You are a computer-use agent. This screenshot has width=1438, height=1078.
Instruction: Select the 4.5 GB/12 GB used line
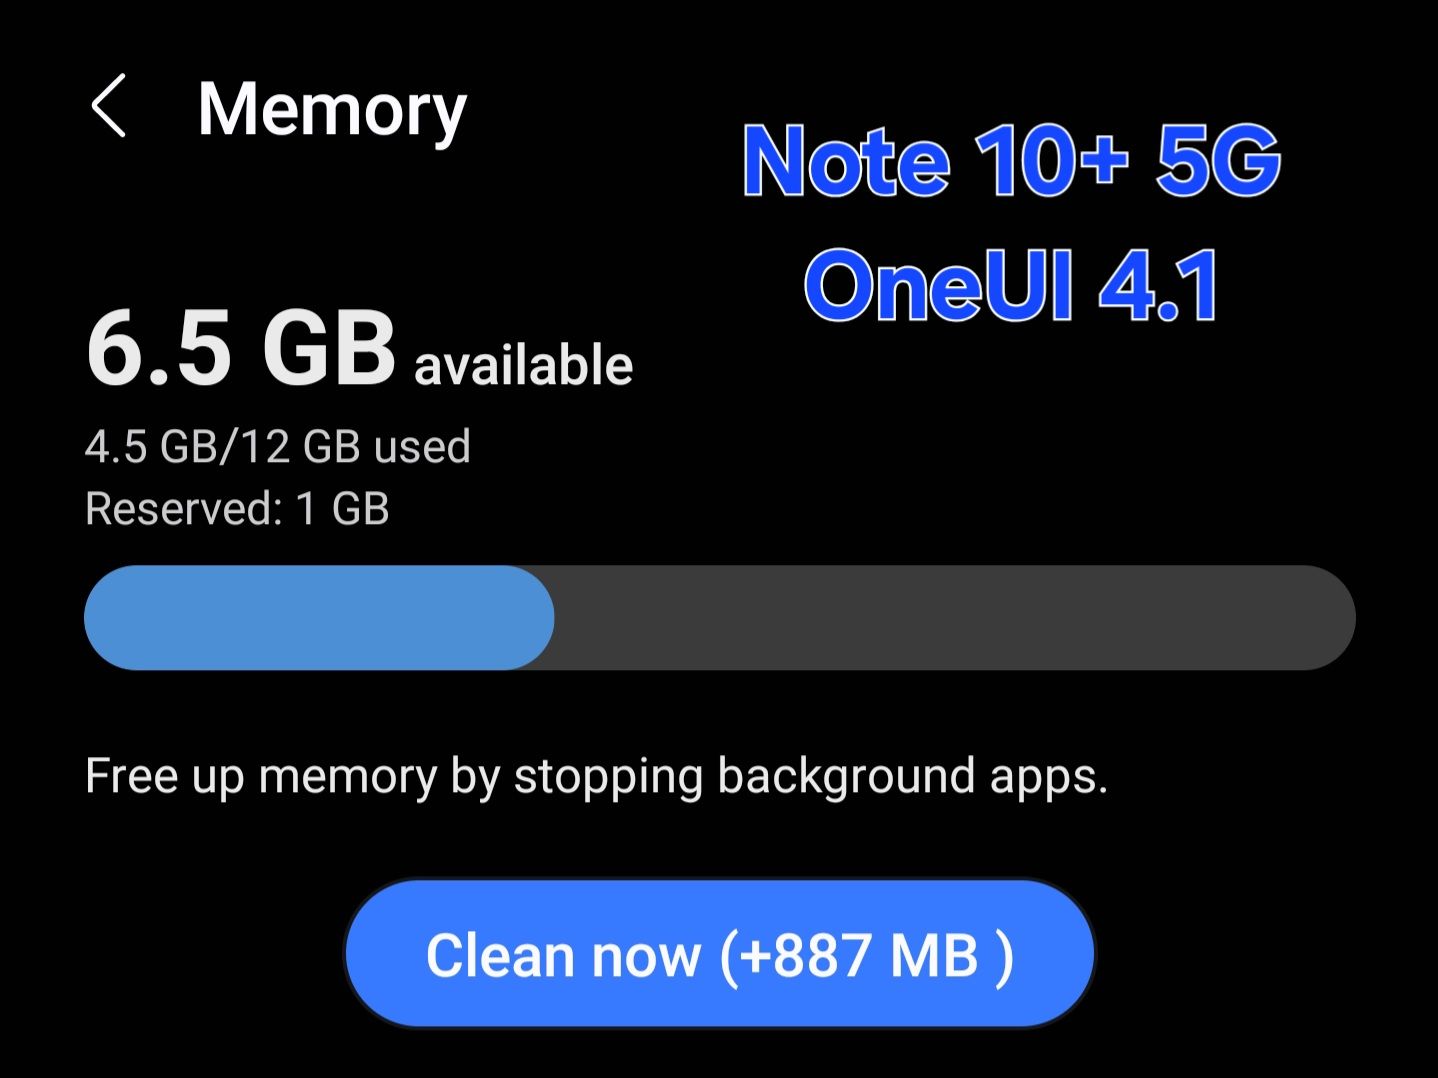pos(277,446)
